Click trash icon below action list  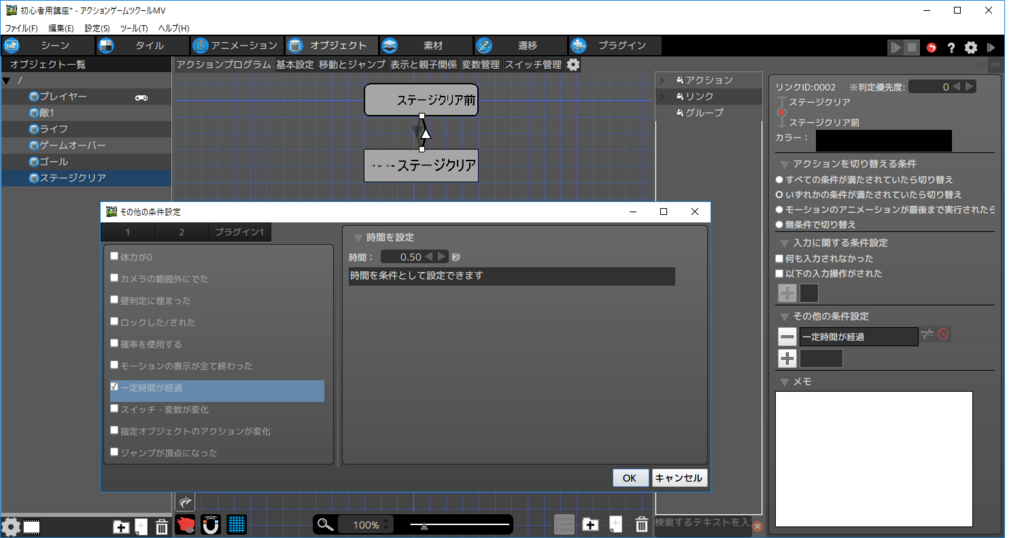[x=642, y=524]
